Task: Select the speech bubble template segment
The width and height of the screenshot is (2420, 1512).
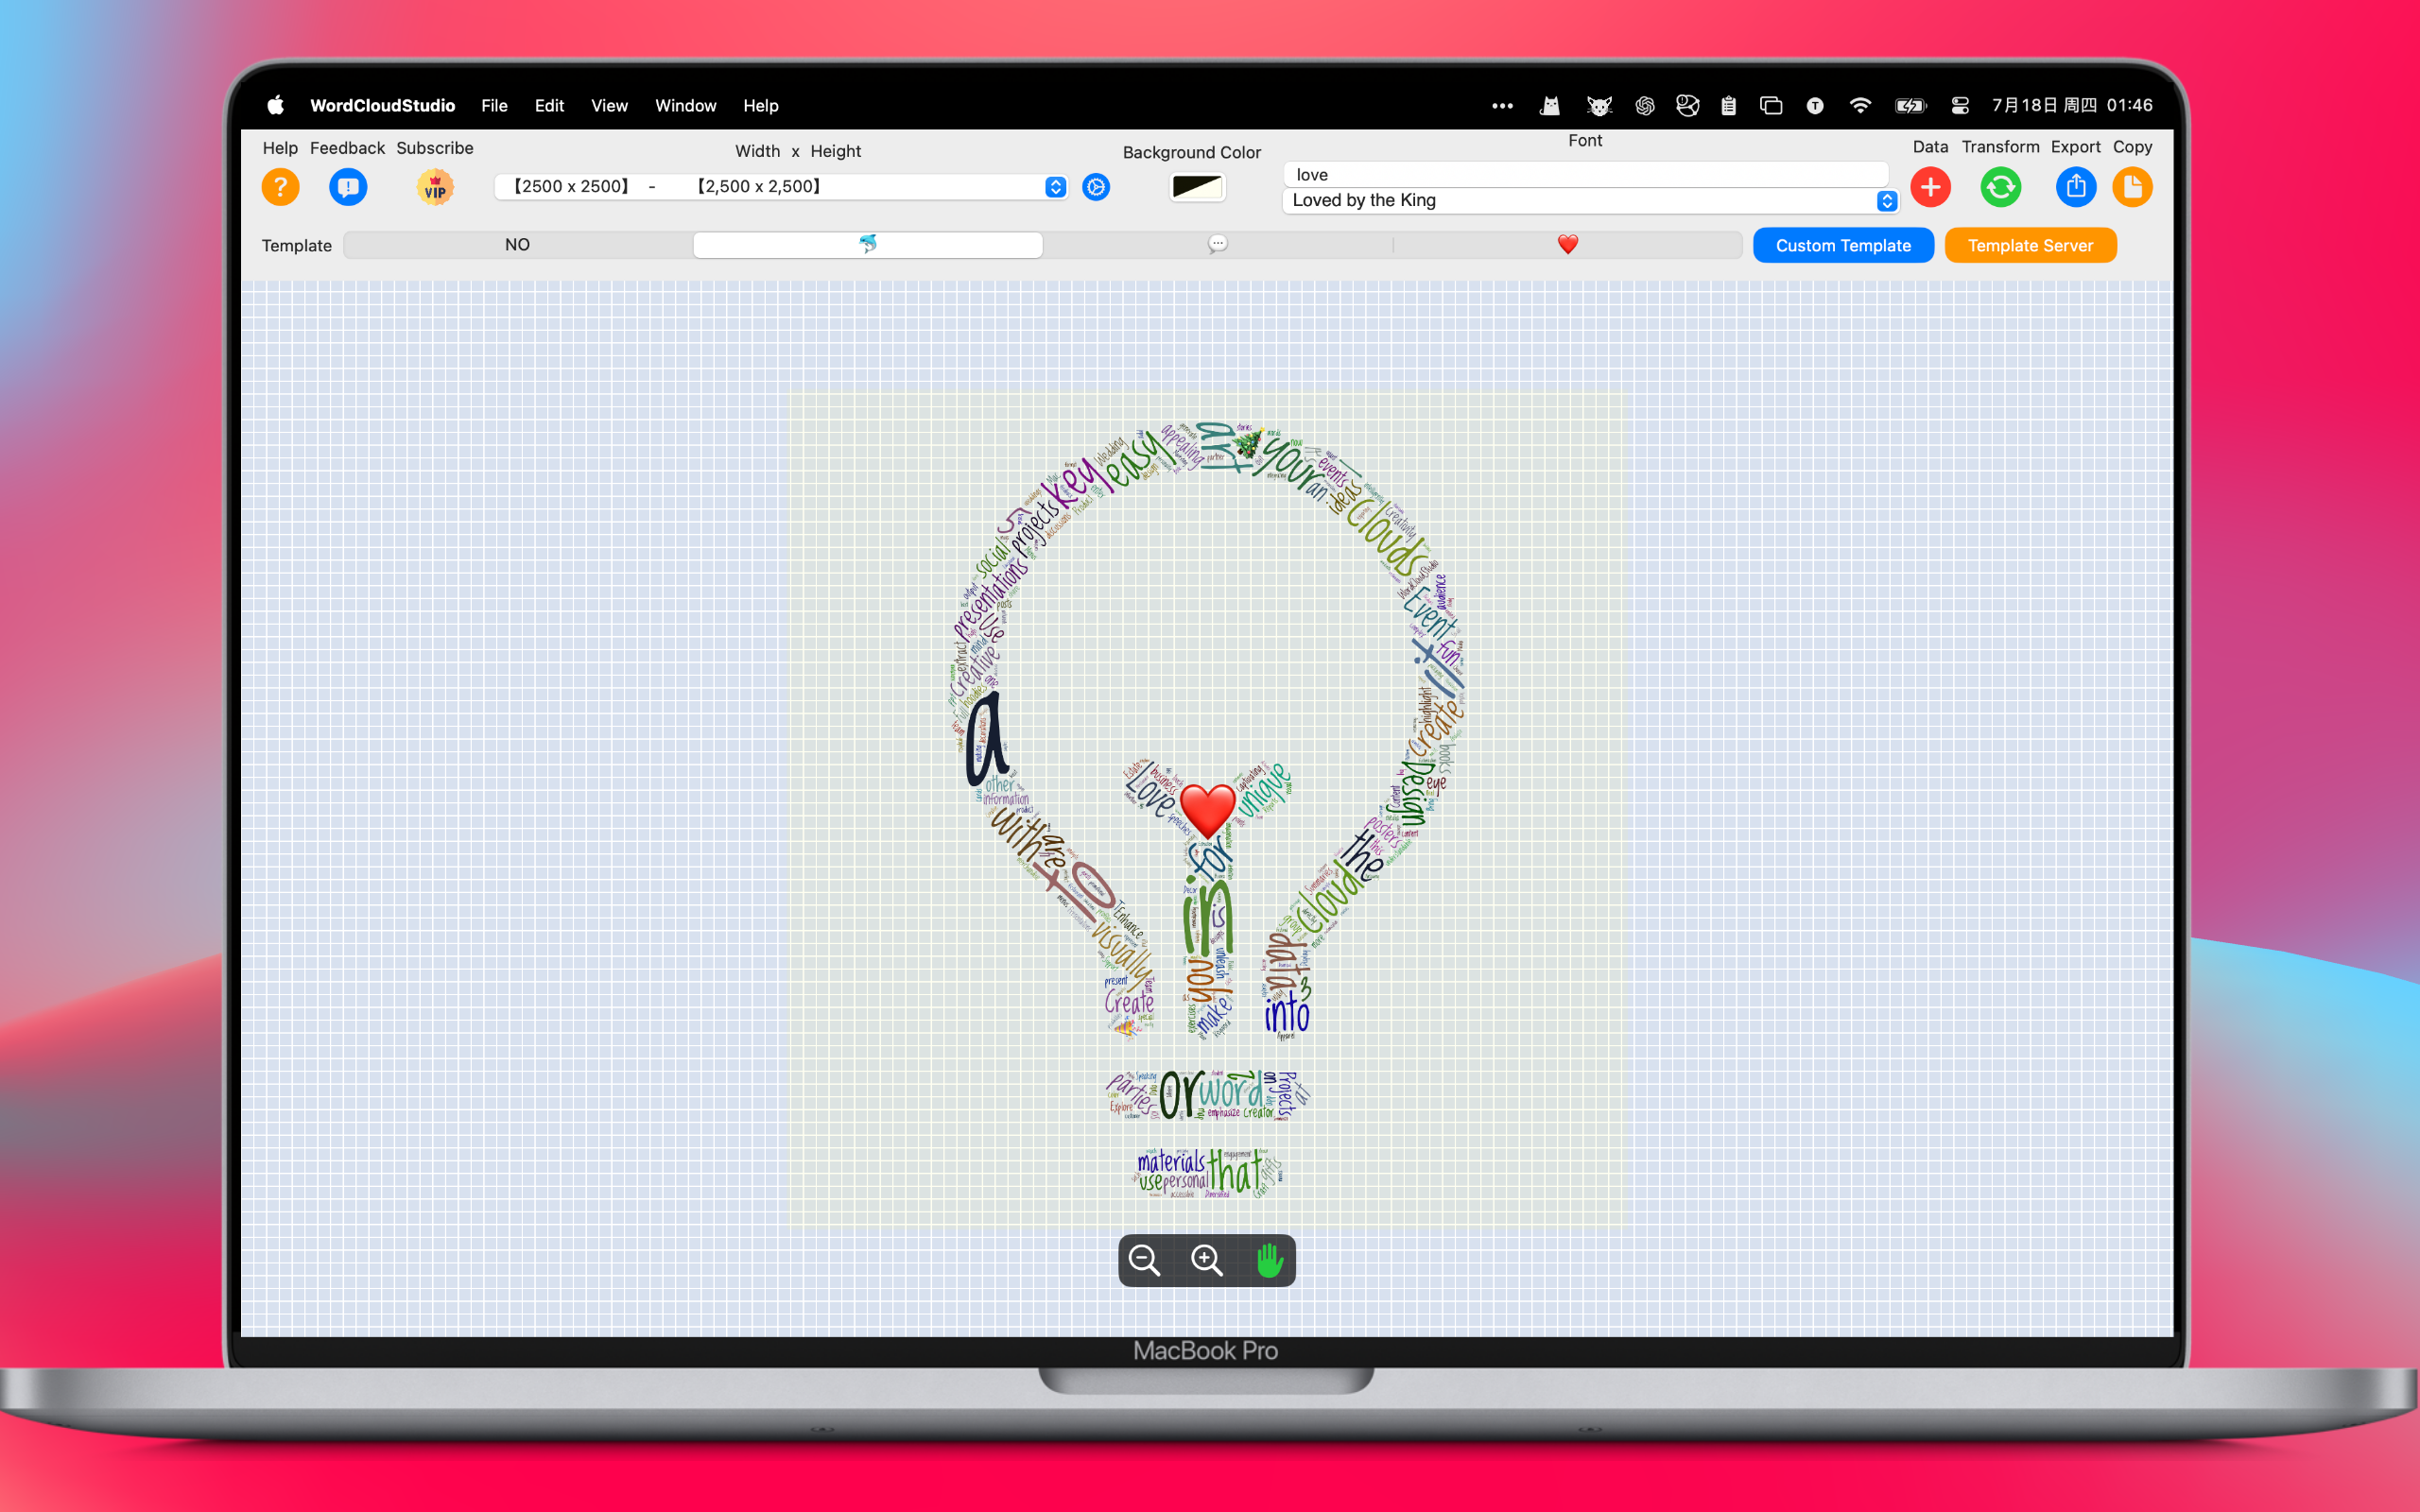Action: tap(1217, 245)
